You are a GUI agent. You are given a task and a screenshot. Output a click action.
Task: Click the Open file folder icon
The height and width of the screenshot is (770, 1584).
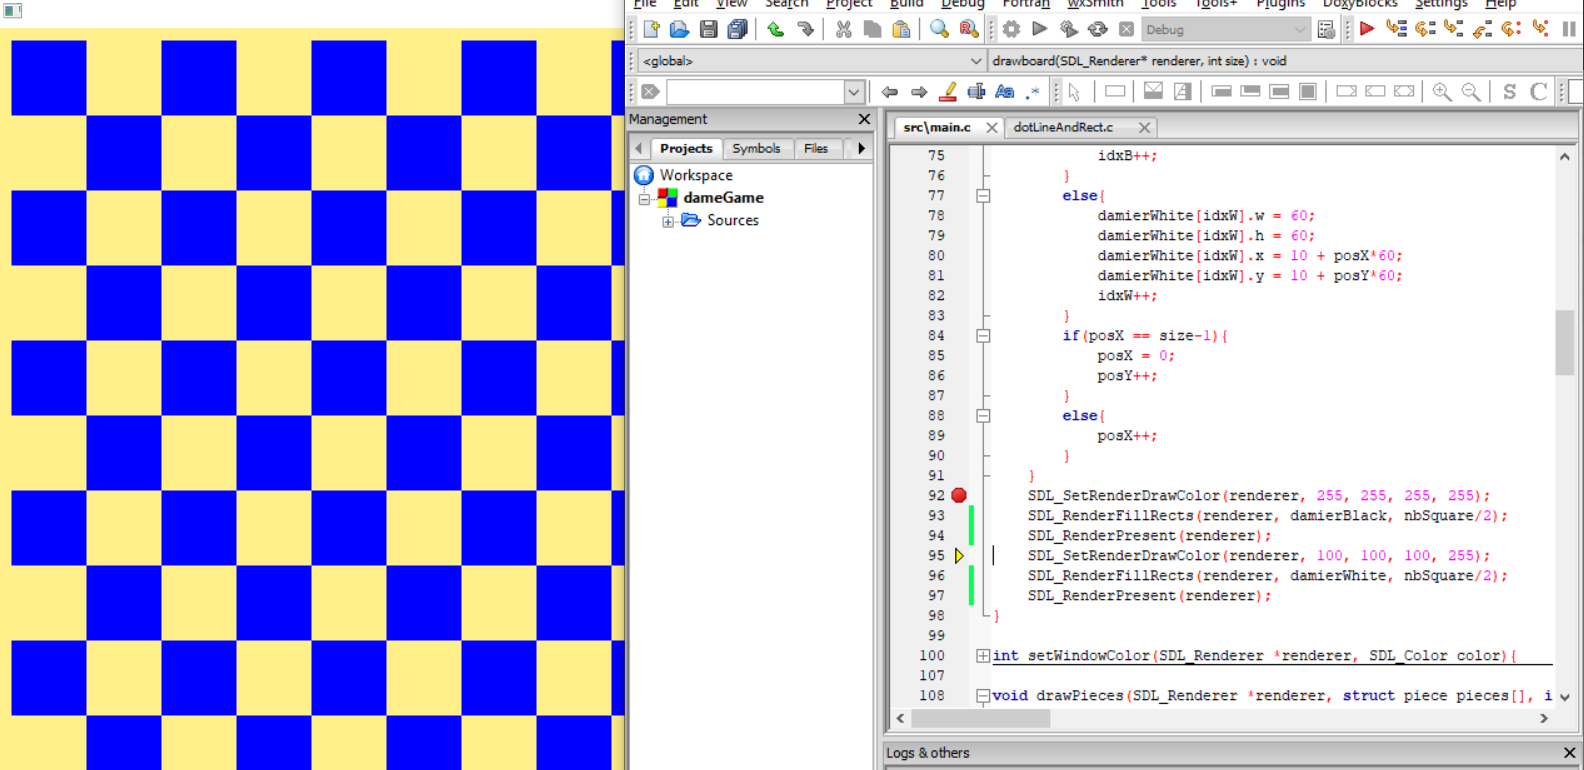point(679,30)
